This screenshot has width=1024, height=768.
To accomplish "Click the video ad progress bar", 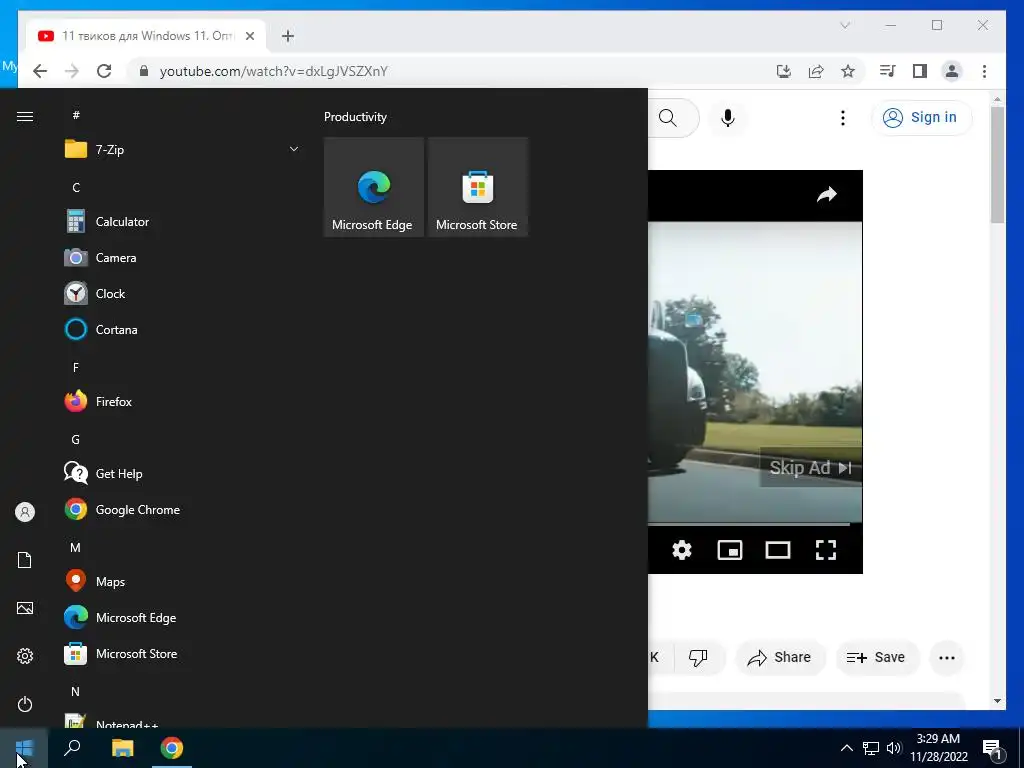I will (749, 524).
